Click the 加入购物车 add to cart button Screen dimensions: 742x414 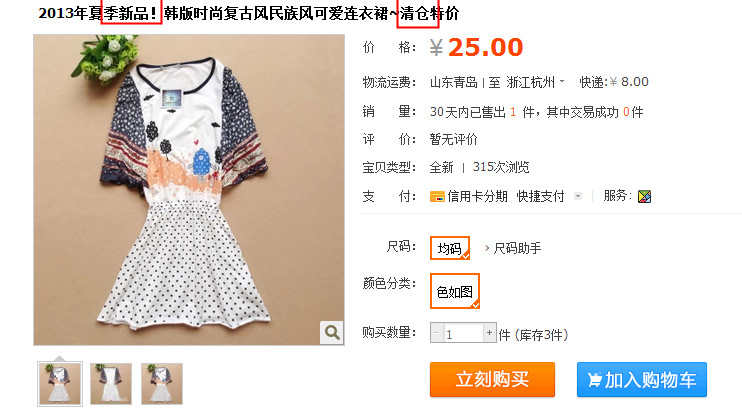642,379
